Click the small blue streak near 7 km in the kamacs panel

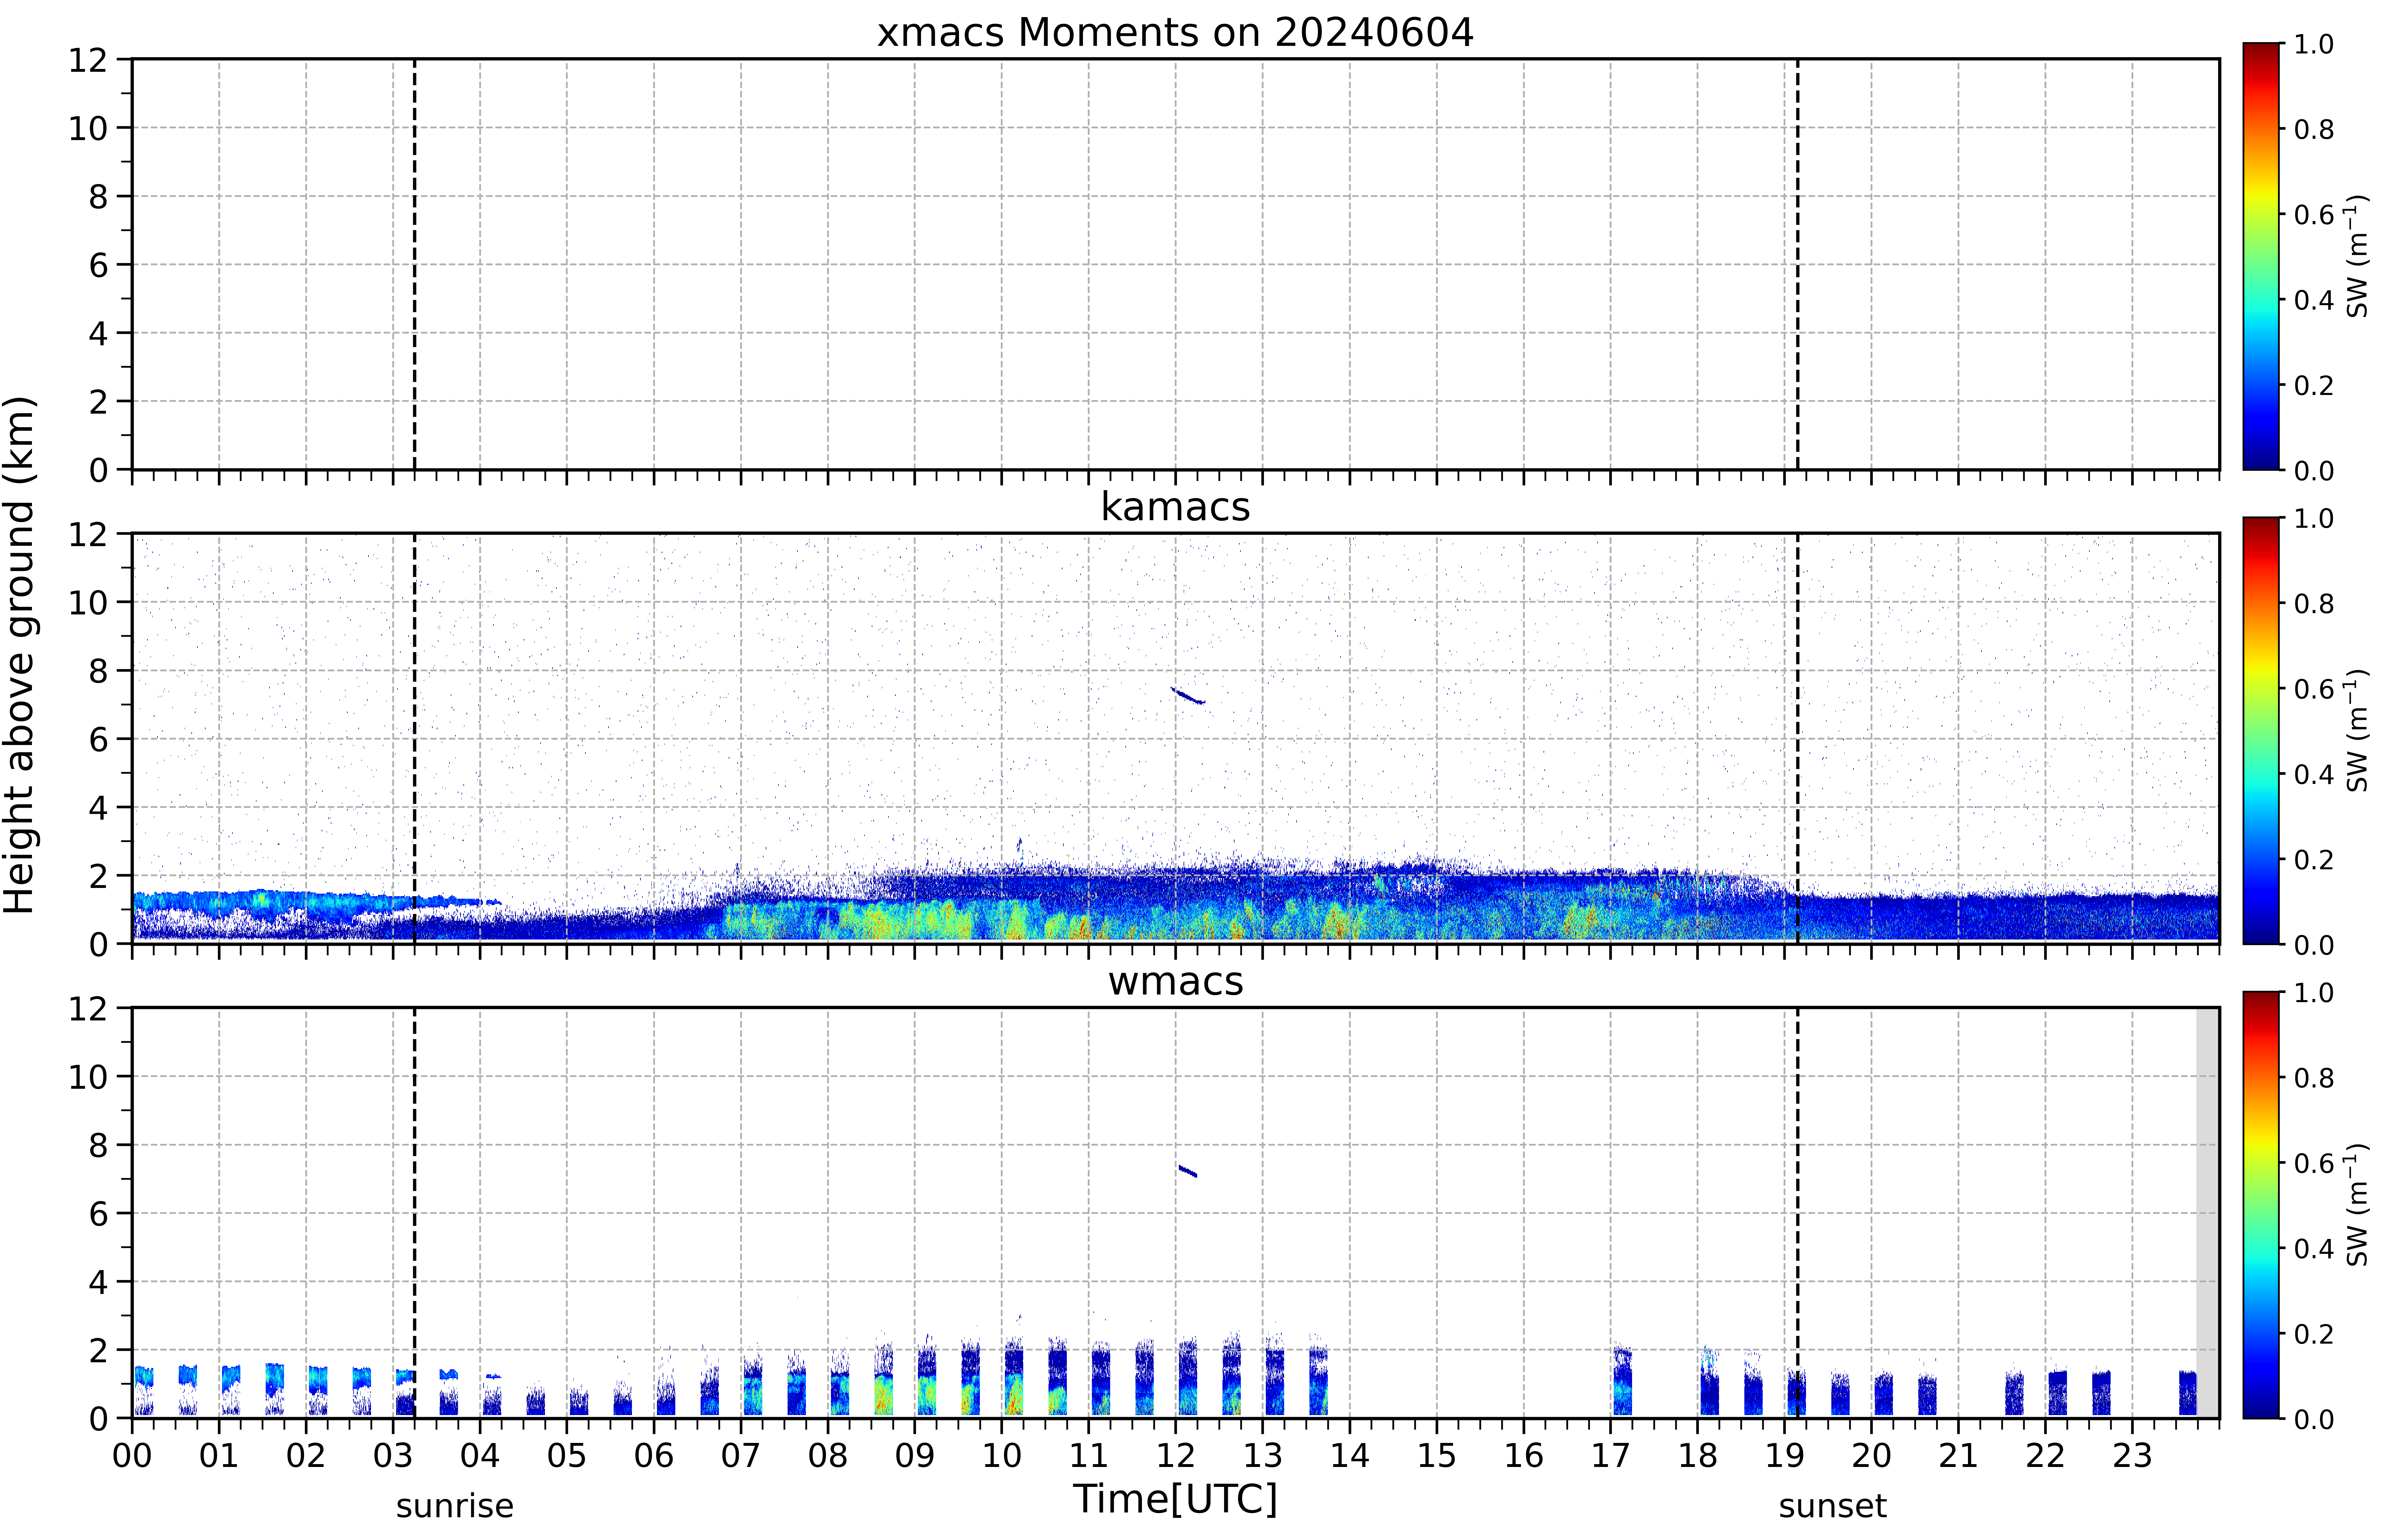tap(1188, 696)
